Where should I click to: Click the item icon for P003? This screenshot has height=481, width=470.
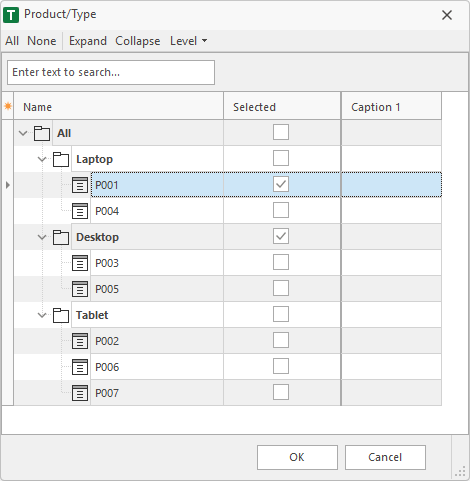point(80,263)
